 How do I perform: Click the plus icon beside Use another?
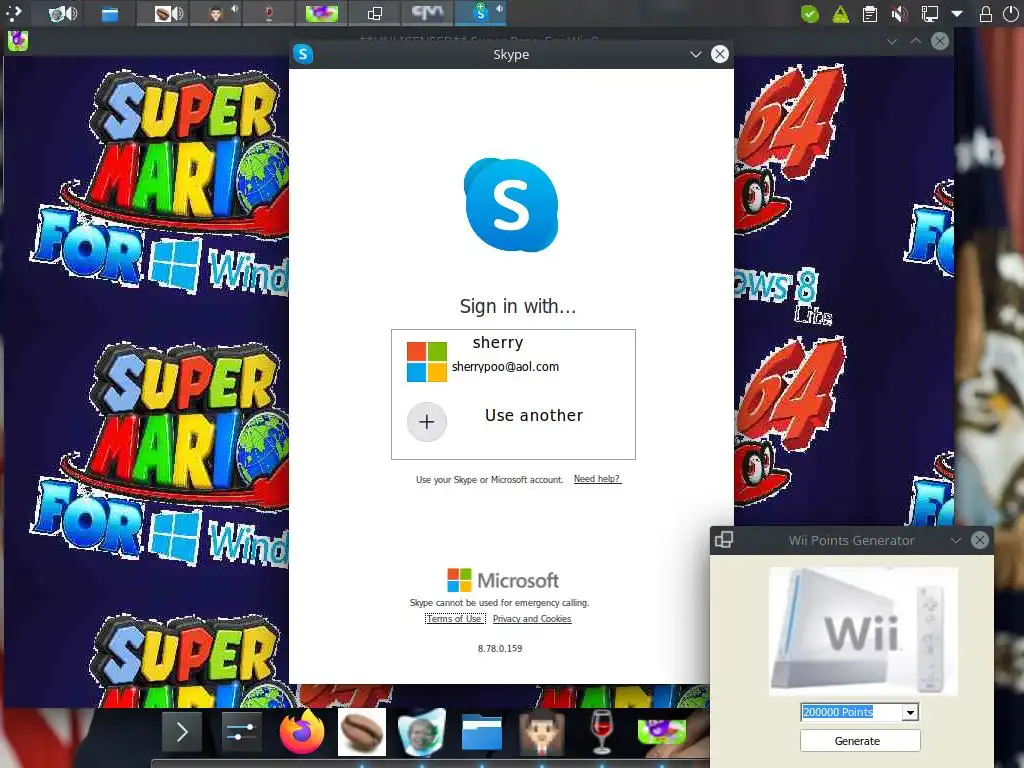point(426,422)
